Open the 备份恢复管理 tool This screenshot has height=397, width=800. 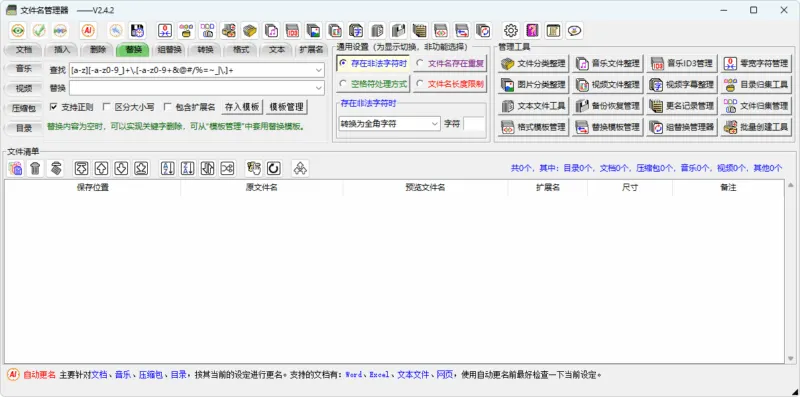[608, 106]
